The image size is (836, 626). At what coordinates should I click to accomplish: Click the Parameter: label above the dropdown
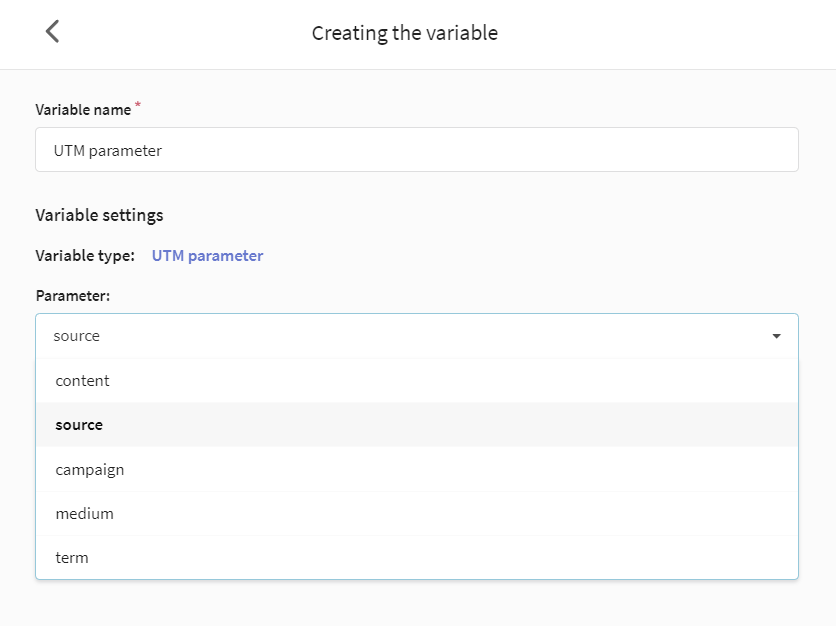click(x=73, y=296)
